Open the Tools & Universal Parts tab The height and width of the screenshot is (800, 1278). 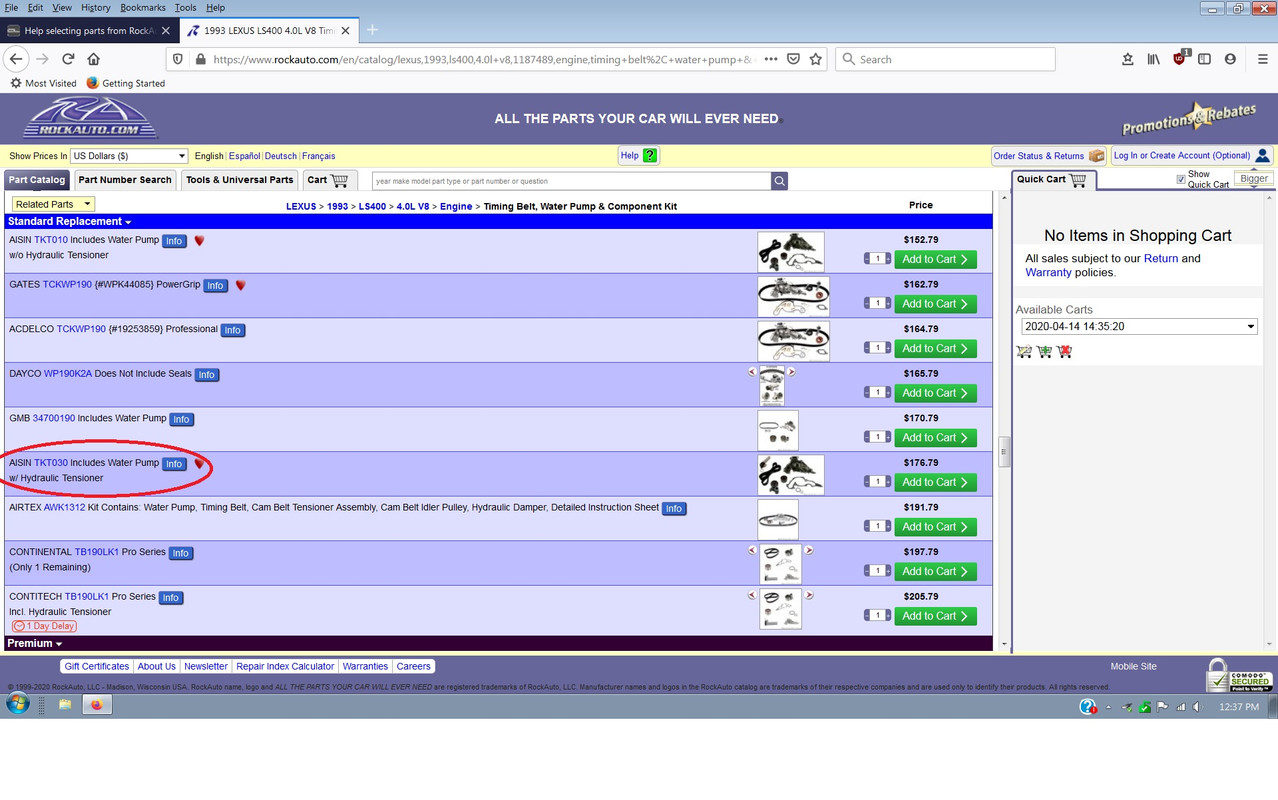coord(240,180)
